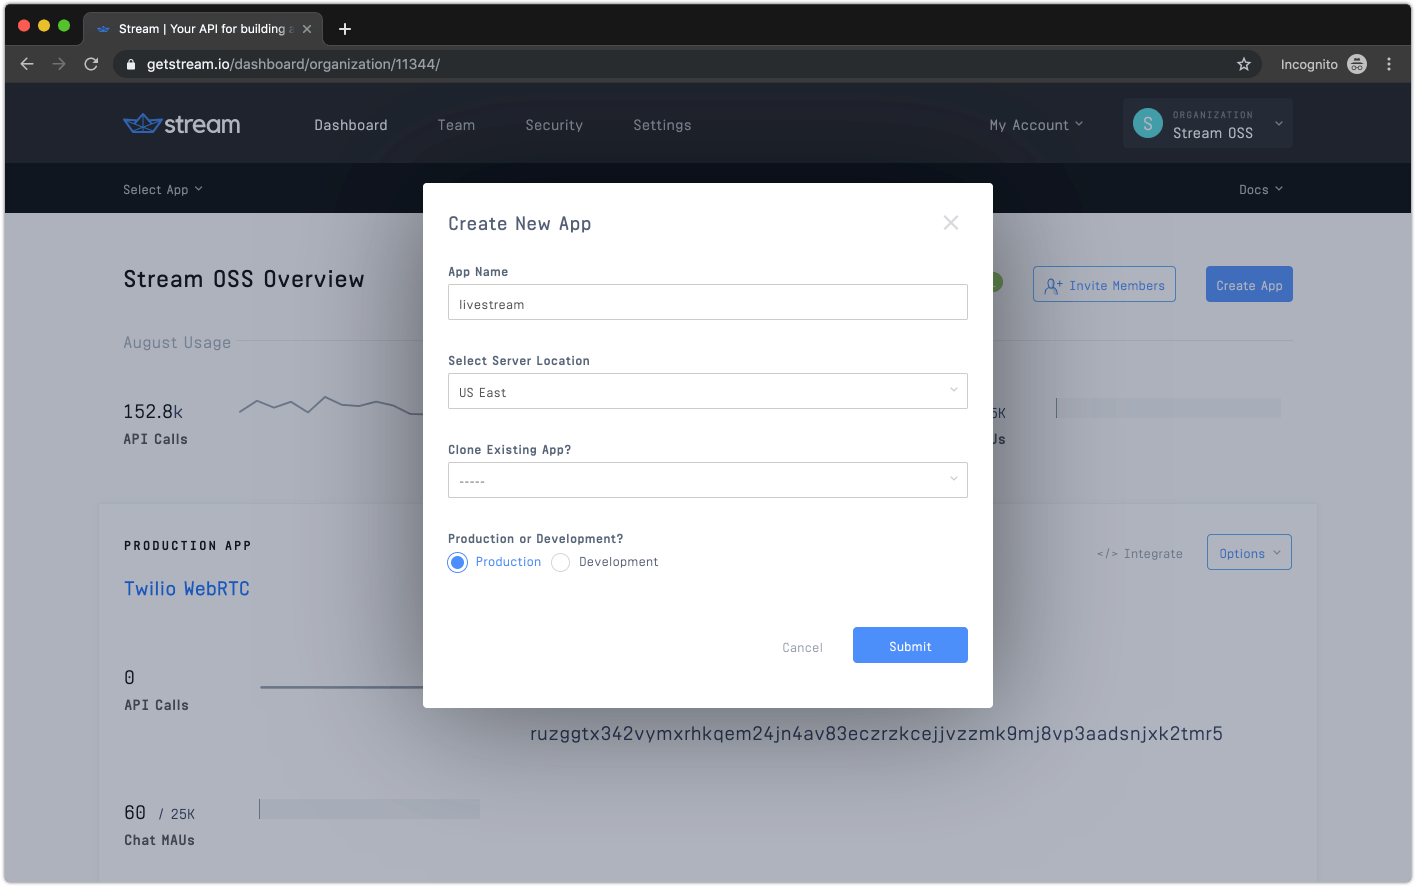
Task: Click the Create App button
Action: point(1249,284)
